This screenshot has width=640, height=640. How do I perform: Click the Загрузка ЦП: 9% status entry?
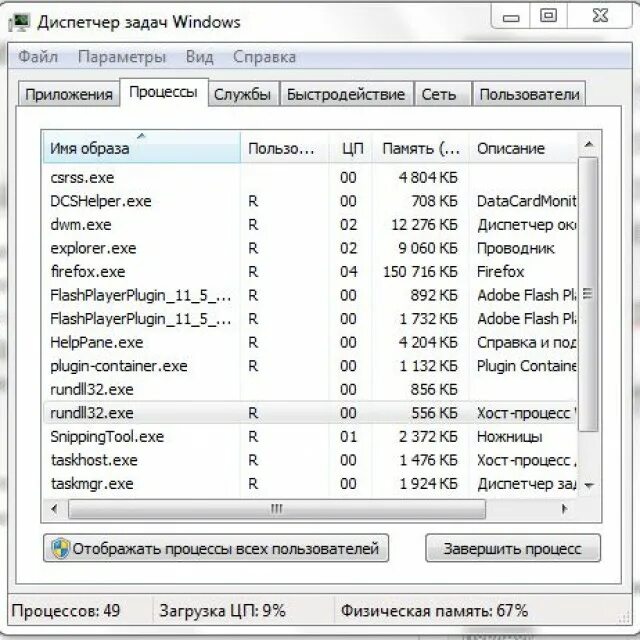point(222,611)
